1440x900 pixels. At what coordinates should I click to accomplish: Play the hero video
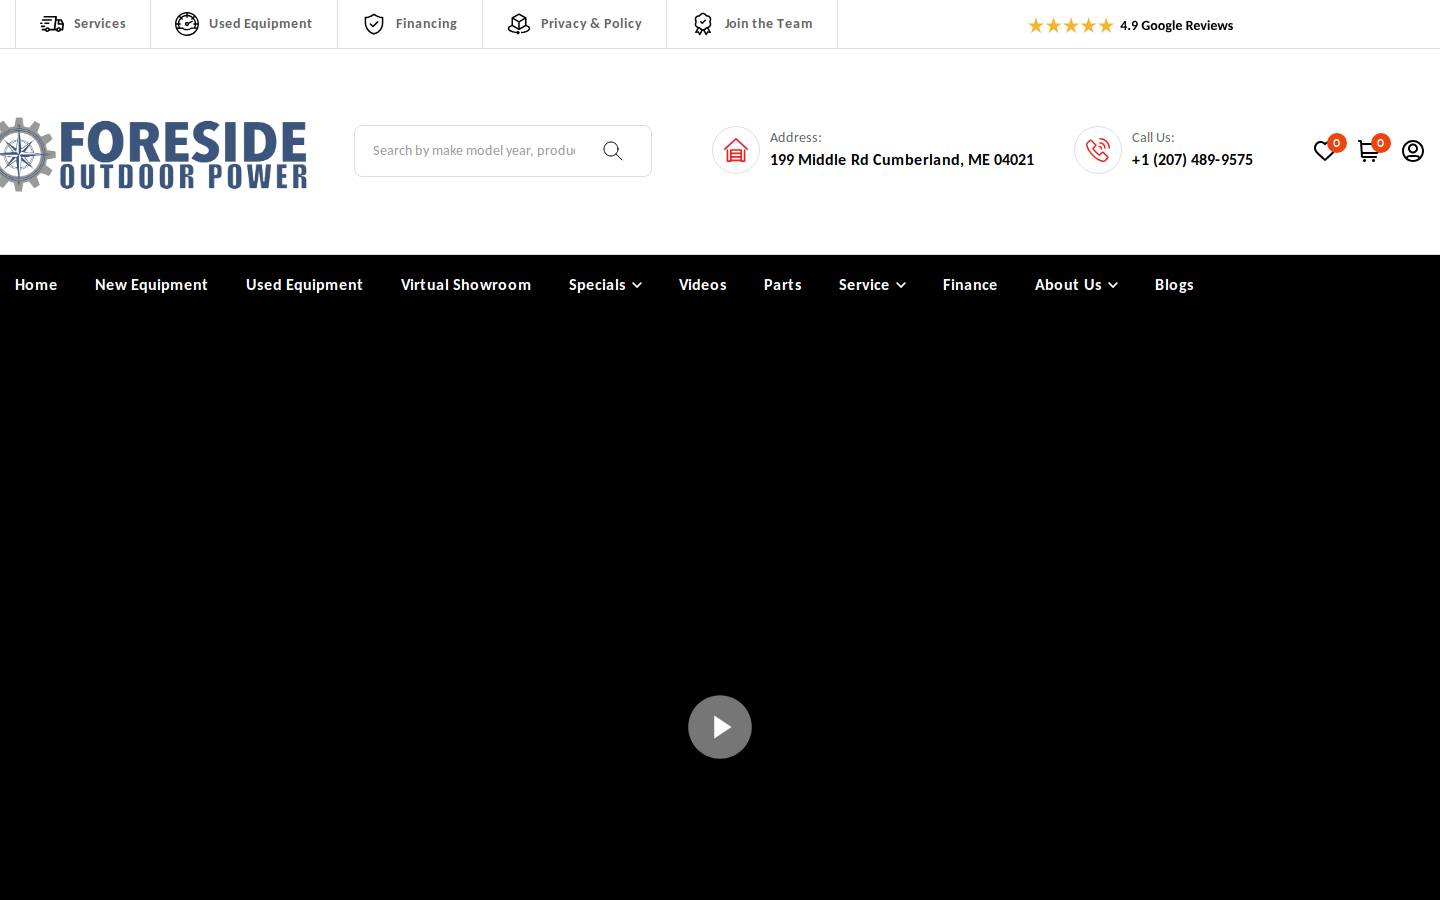point(720,727)
